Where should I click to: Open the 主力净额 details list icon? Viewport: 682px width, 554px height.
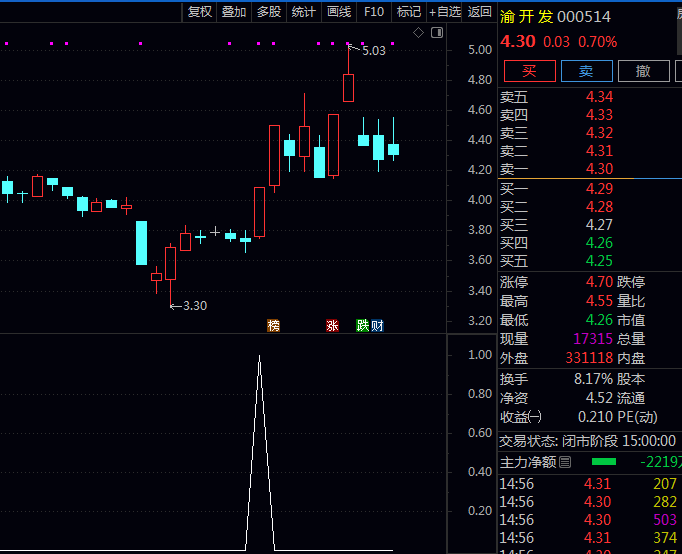[565, 462]
